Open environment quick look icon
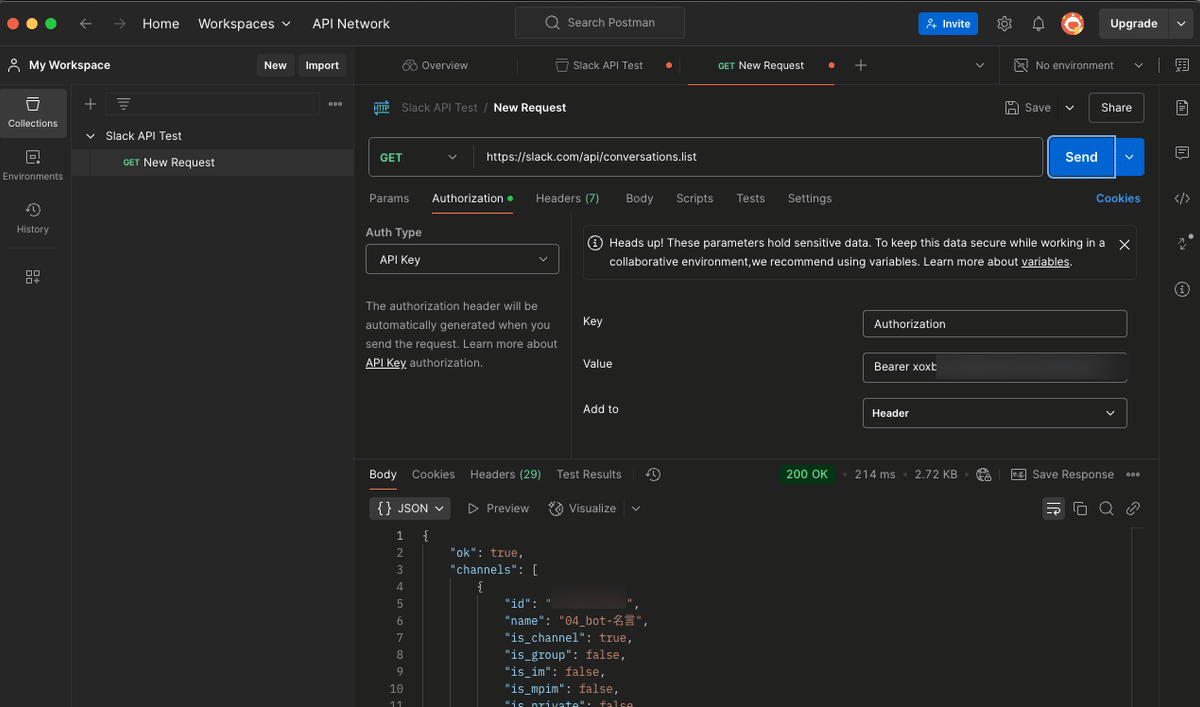1200x707 pixels. [1181, 65]
